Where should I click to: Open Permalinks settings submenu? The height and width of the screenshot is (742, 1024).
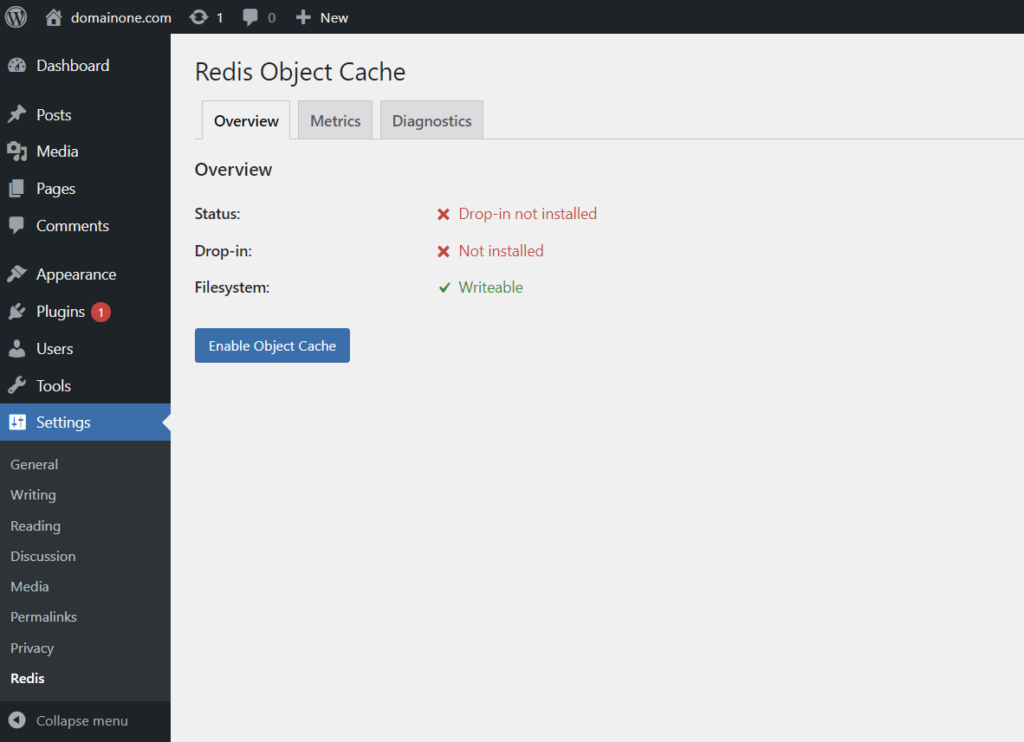coord(43,618)
